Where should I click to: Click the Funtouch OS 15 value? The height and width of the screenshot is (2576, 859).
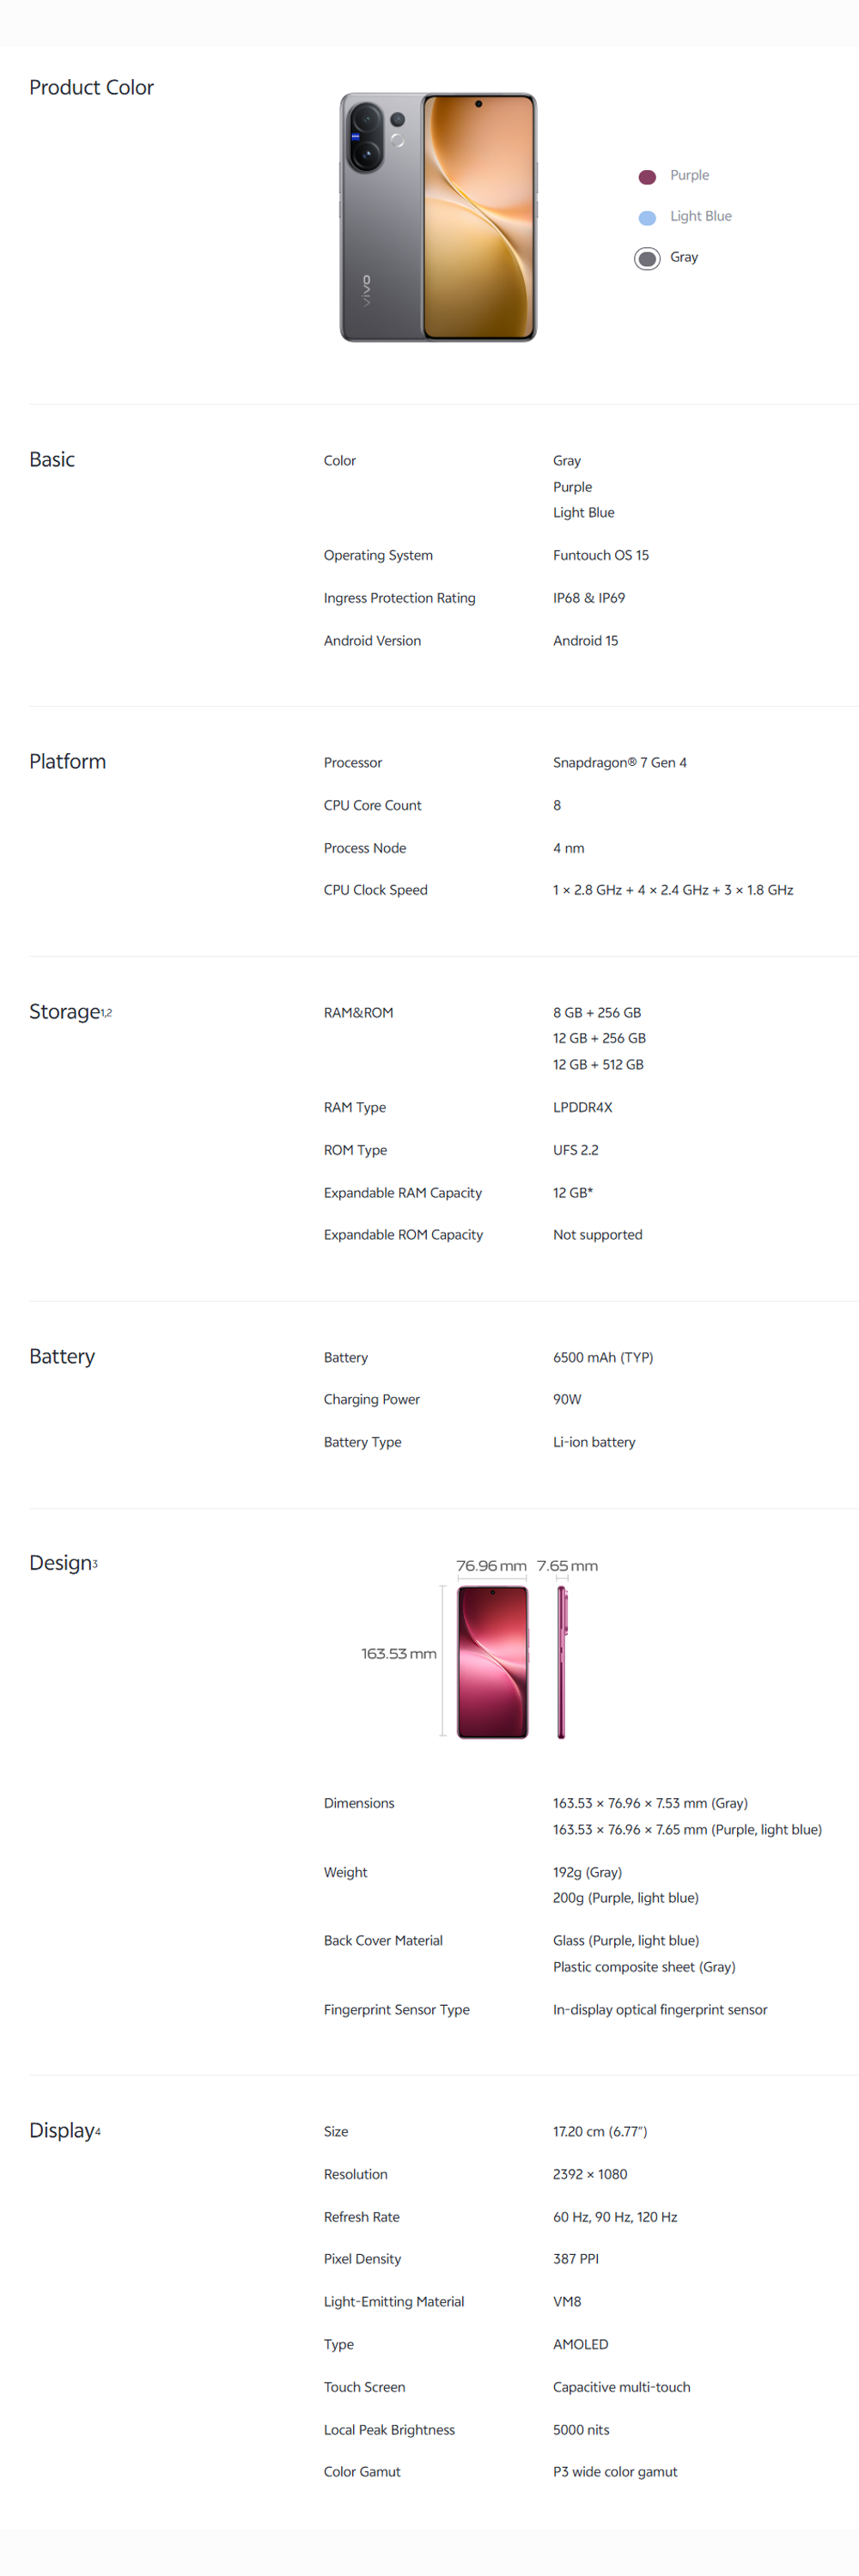coord(600,556)
